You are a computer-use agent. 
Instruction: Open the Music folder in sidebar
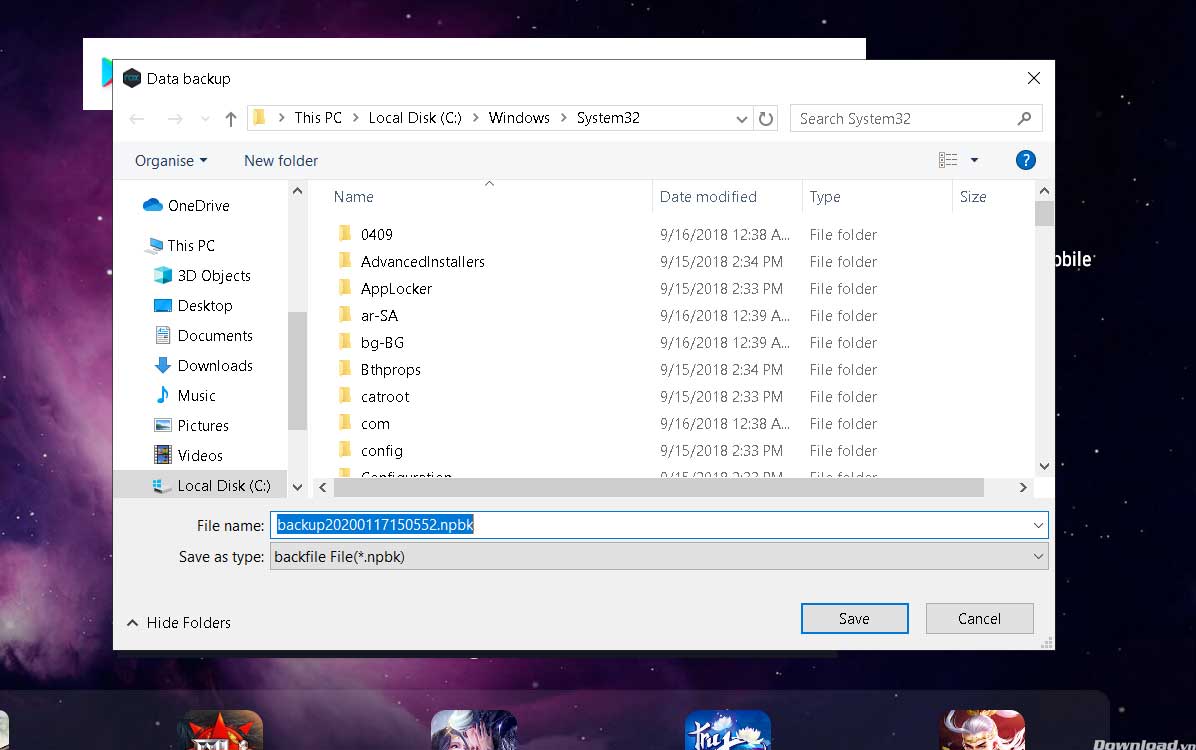coord(196,396)
